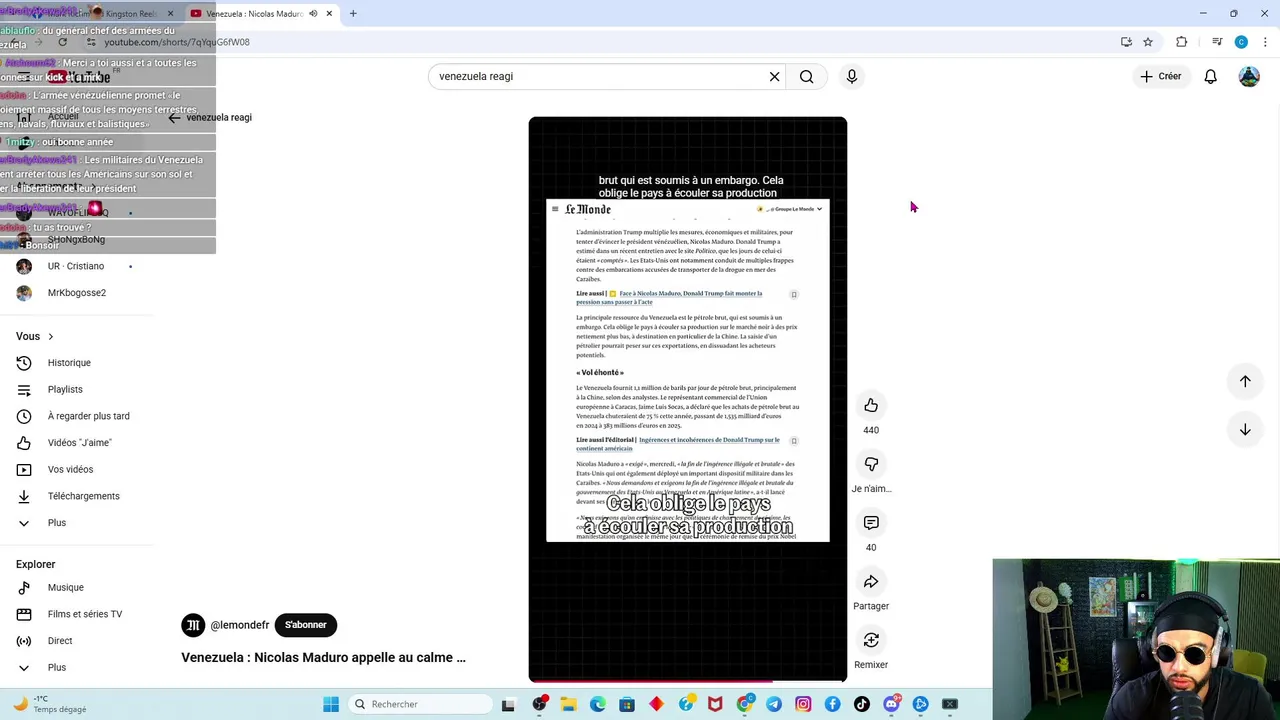Open Musique in the Explorer section
Viewport: 1280px width, 720px height.
pos(65,588)
